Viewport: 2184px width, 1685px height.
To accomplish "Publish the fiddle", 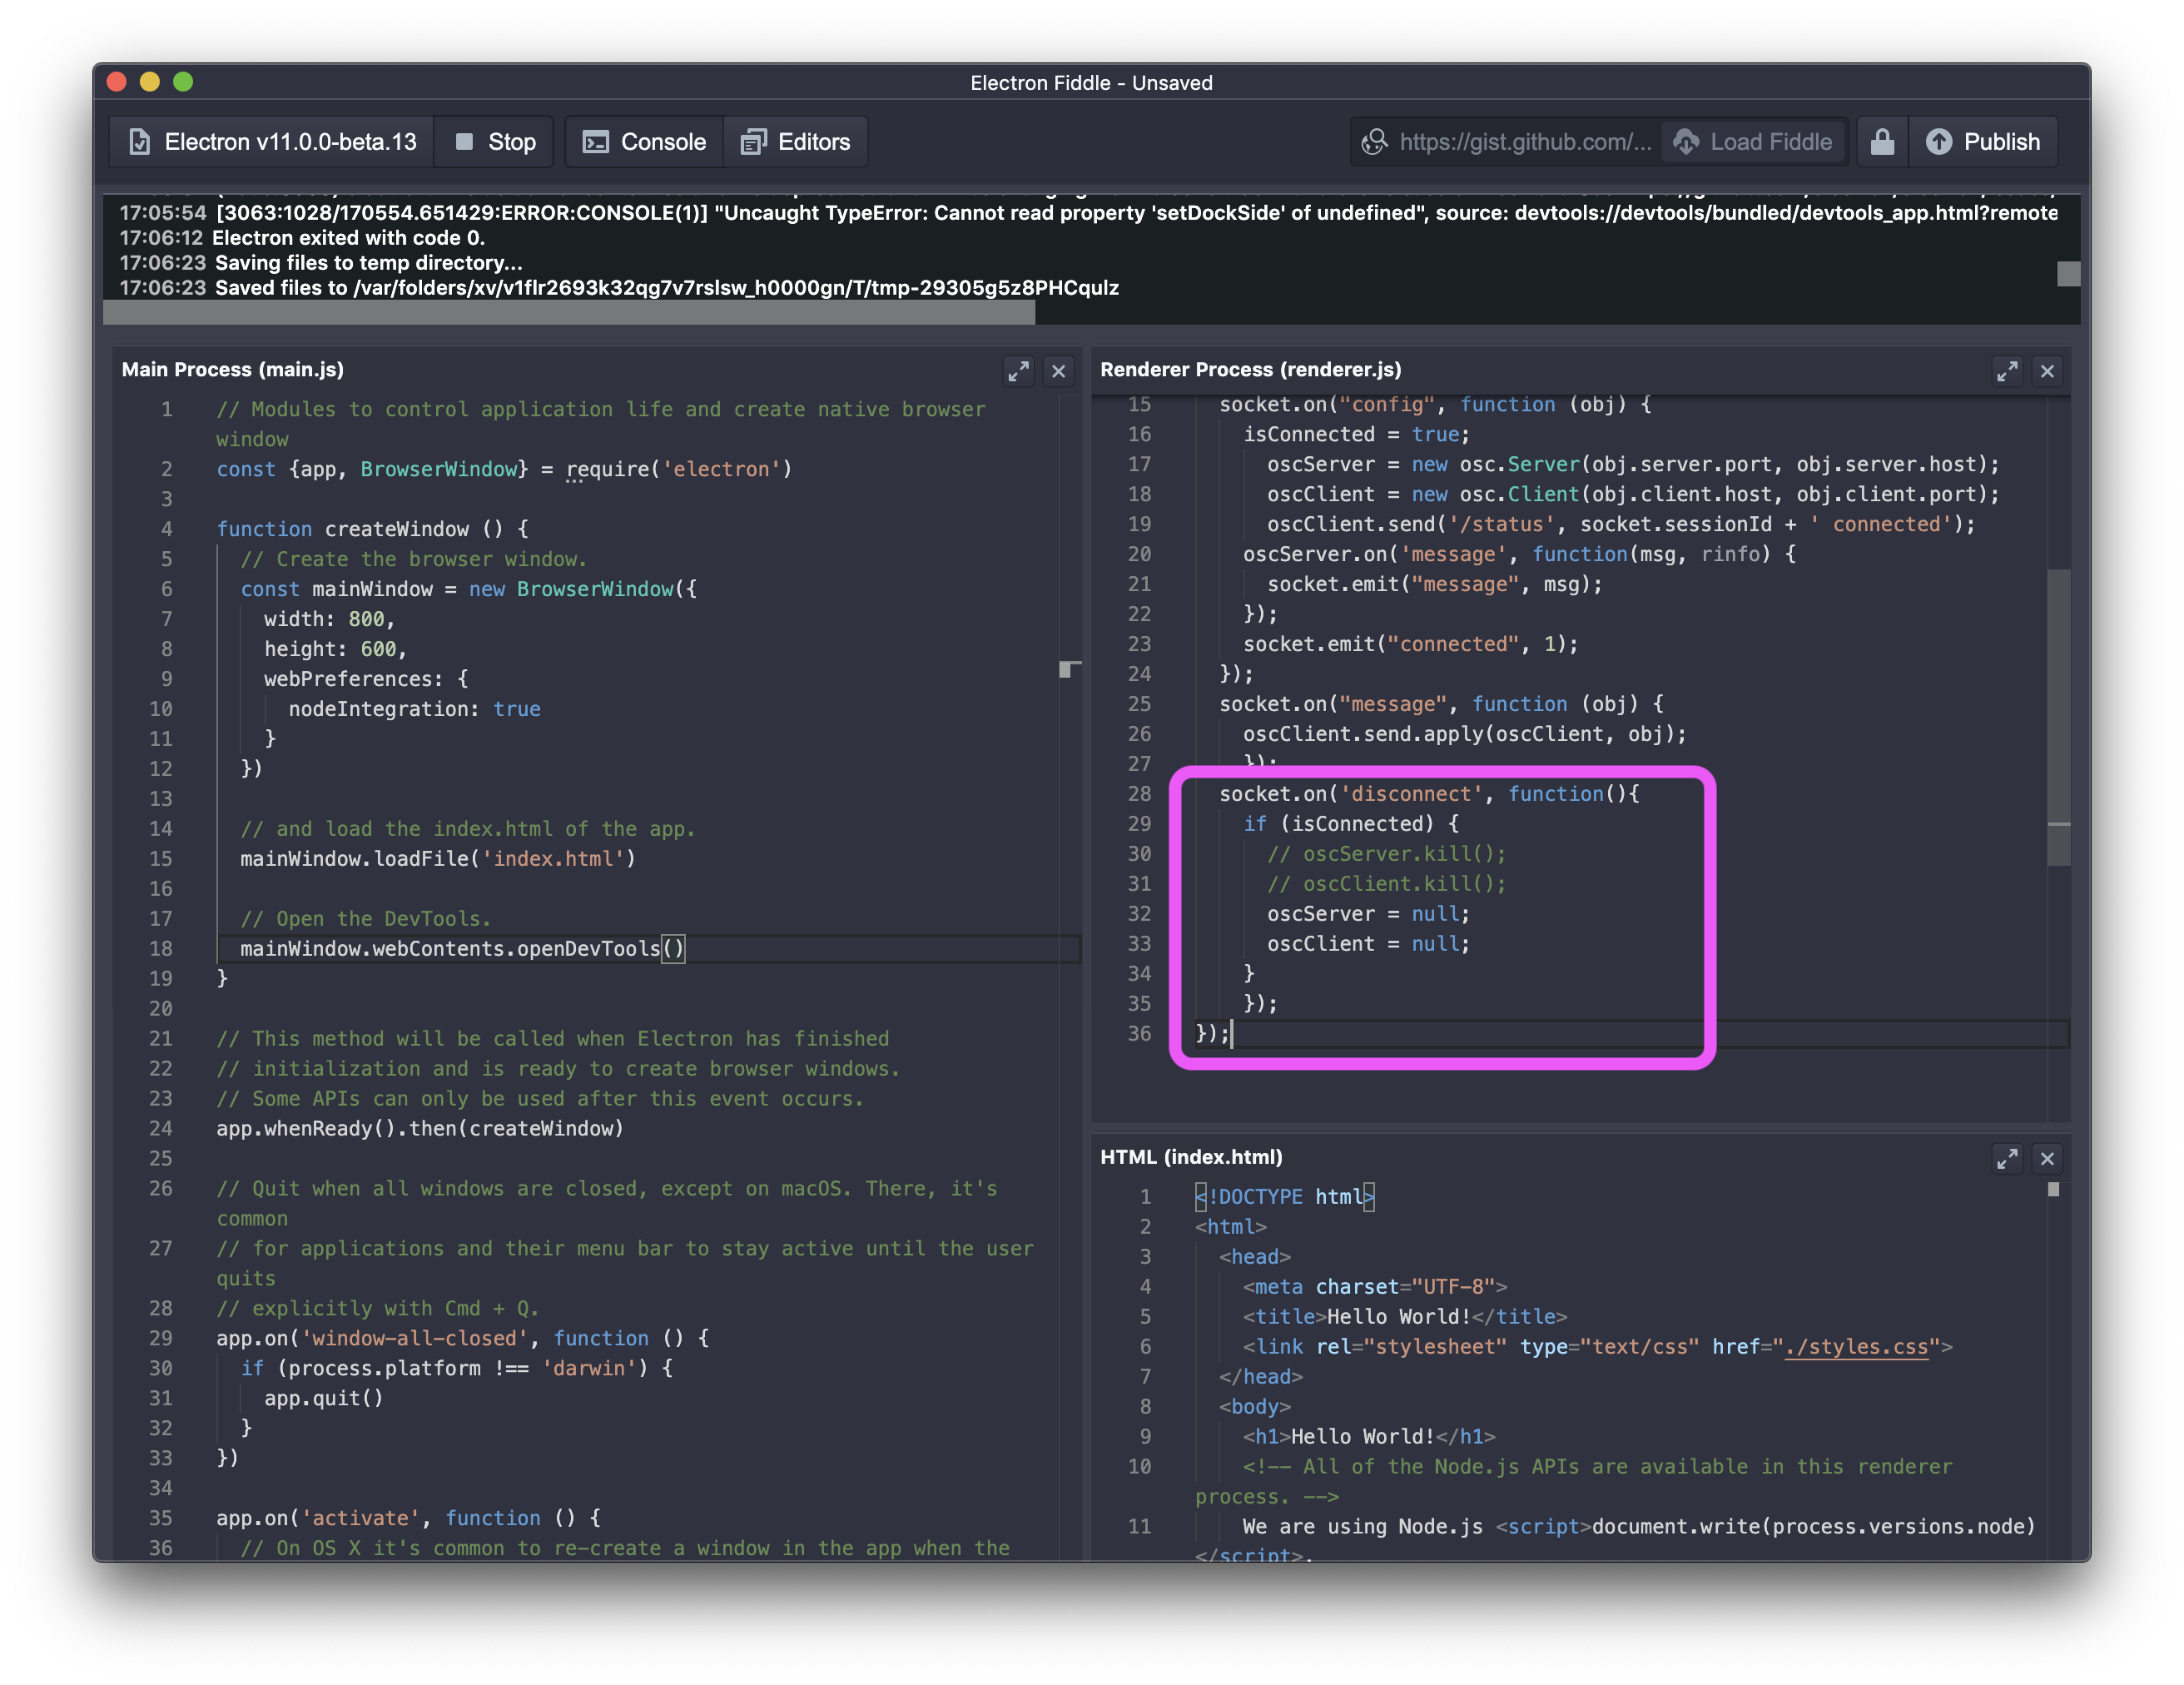I will (x=1983, y=142).
